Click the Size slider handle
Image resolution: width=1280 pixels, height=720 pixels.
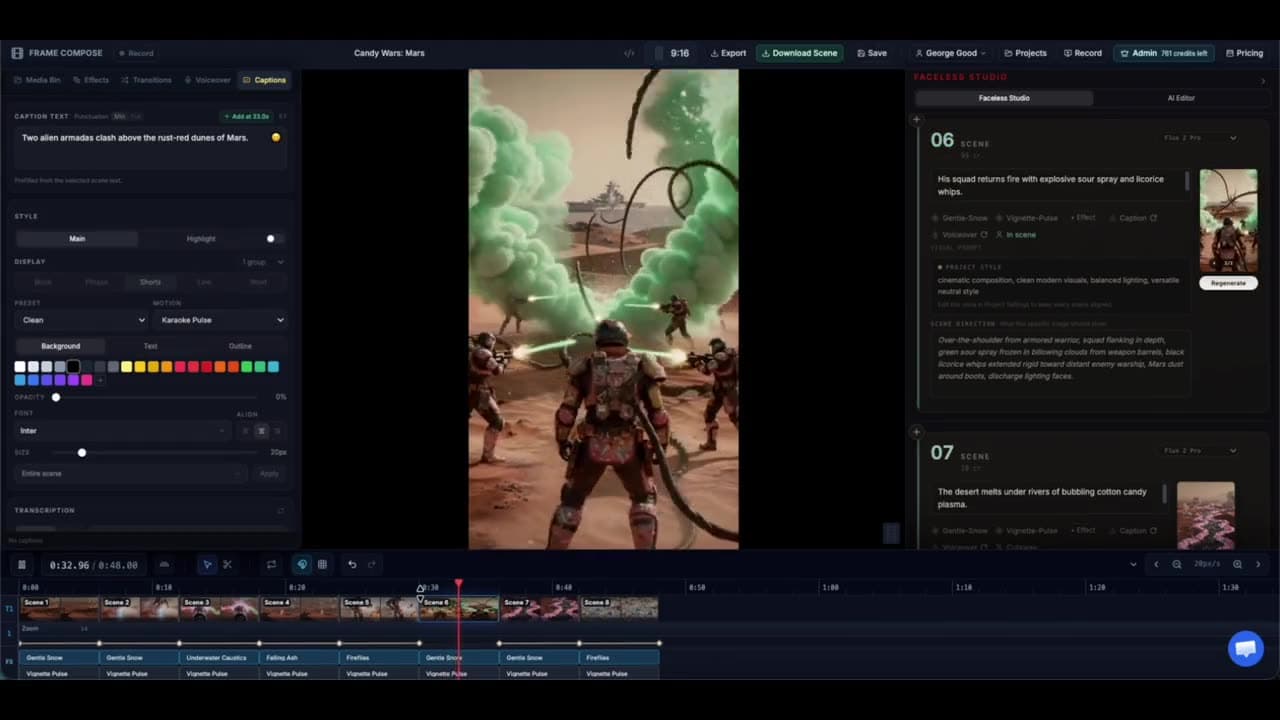point(82,453)
